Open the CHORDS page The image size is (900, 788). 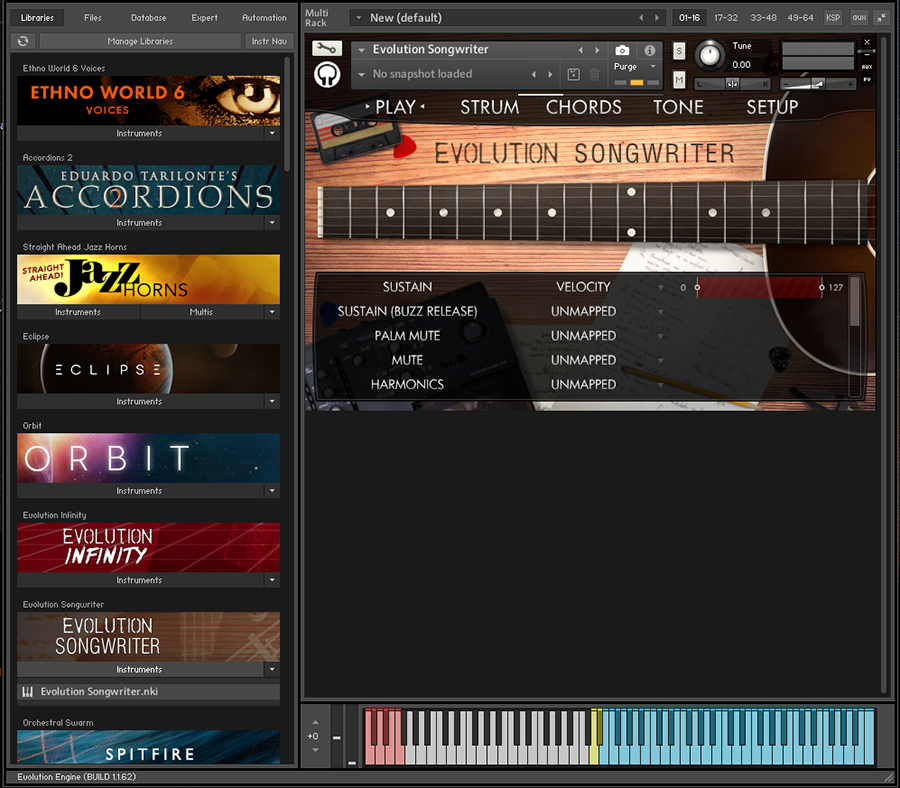[583, 107]
